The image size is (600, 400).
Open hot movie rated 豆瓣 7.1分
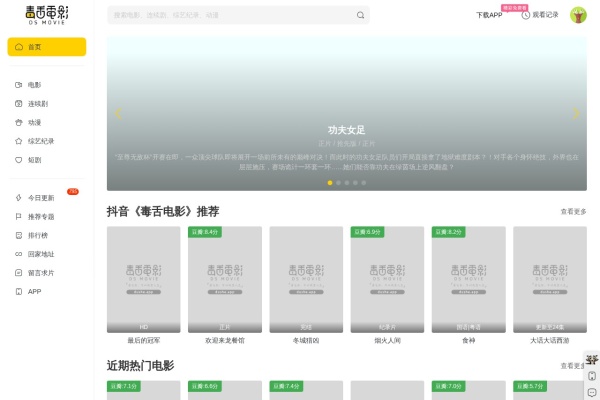143,390
